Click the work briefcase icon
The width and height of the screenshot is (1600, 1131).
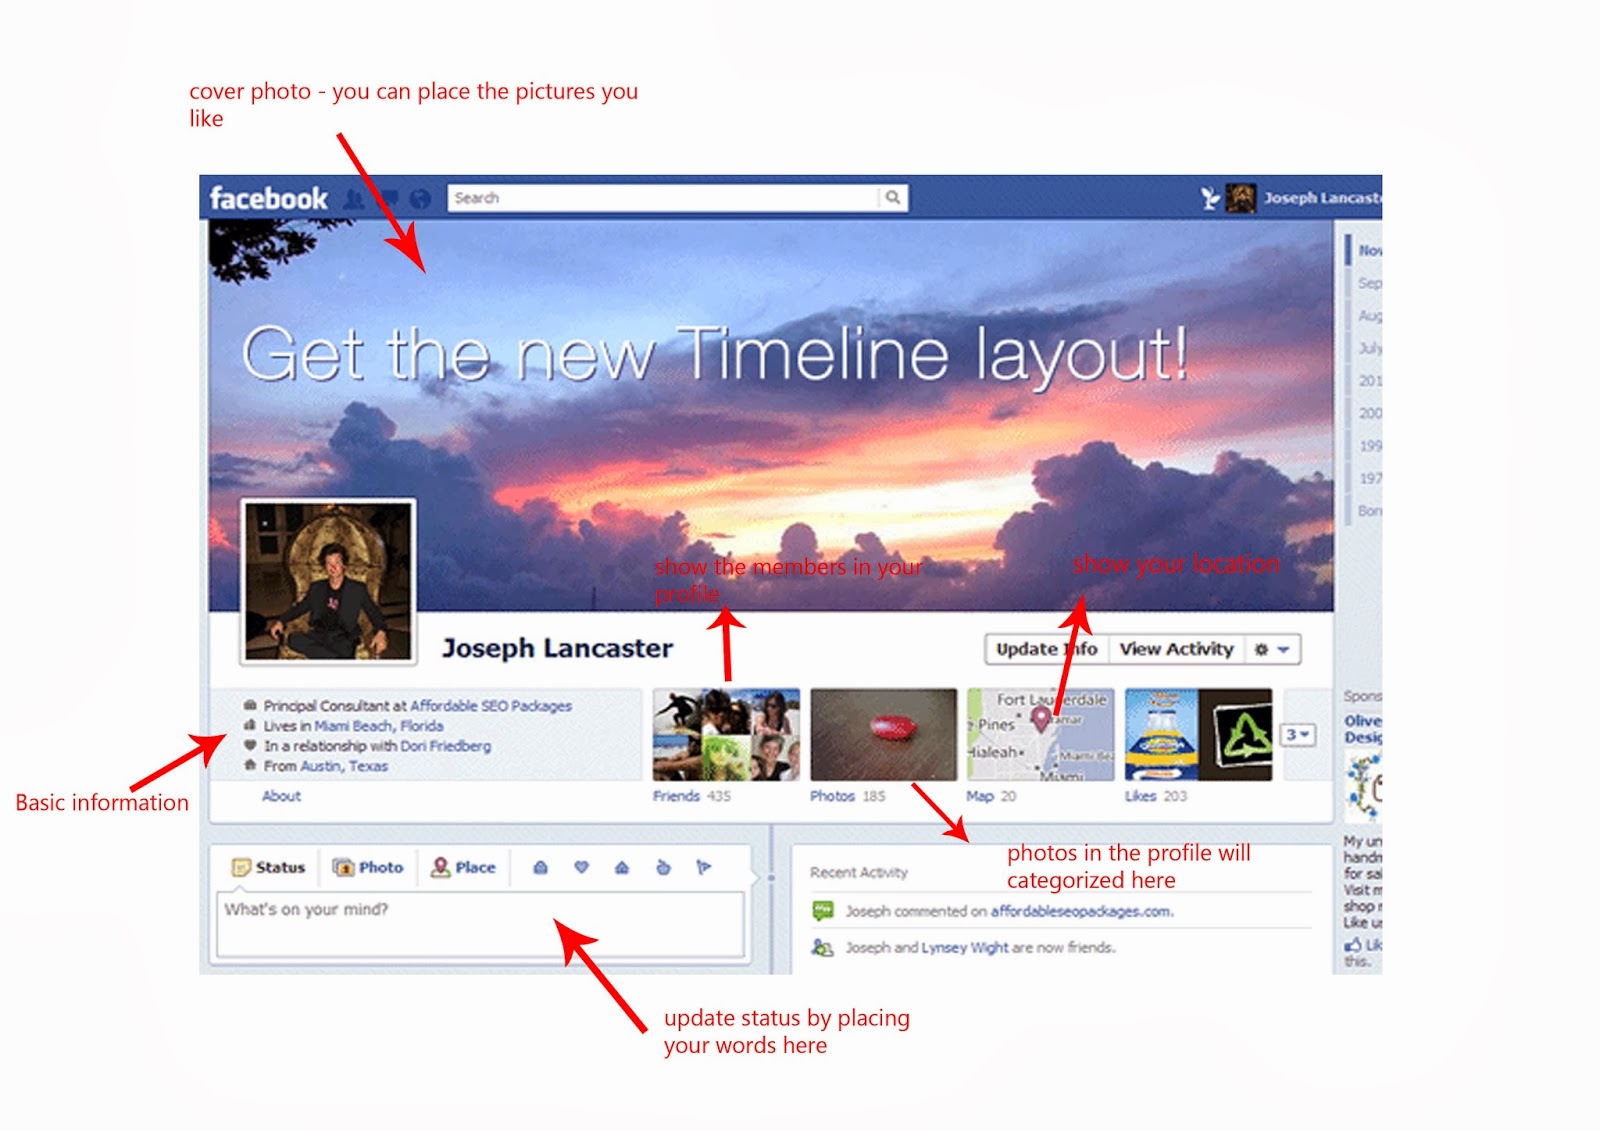pyautogui.click(x=250, y=705)
